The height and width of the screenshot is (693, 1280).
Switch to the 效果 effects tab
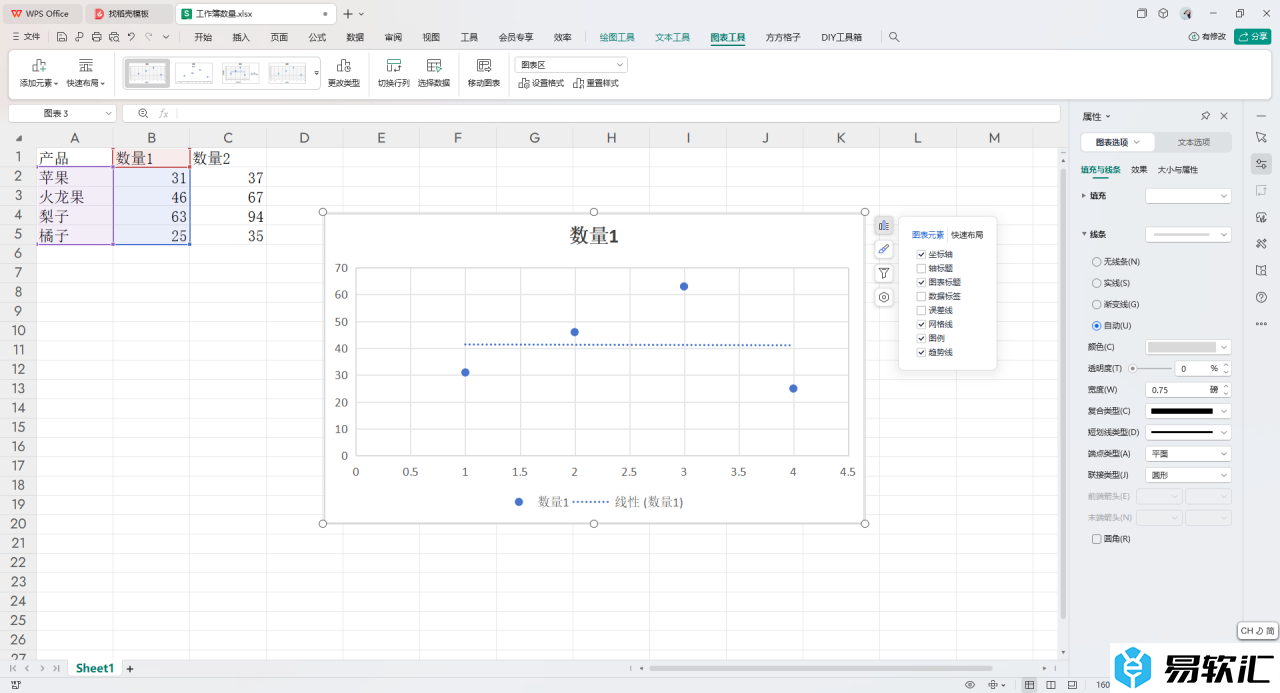click(x=1139, y=170)
